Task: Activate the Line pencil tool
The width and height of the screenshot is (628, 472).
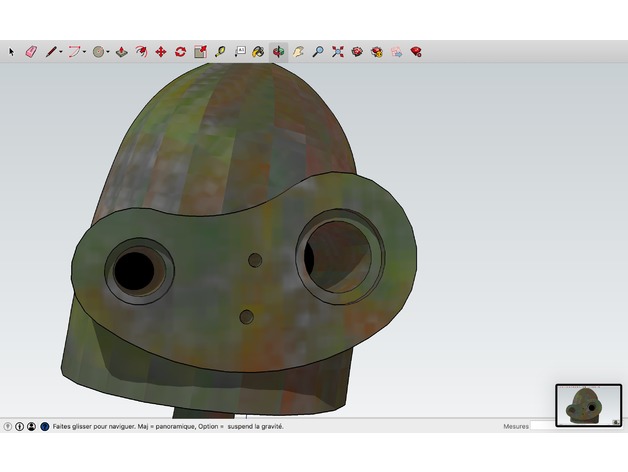Action: coord(51,52)
